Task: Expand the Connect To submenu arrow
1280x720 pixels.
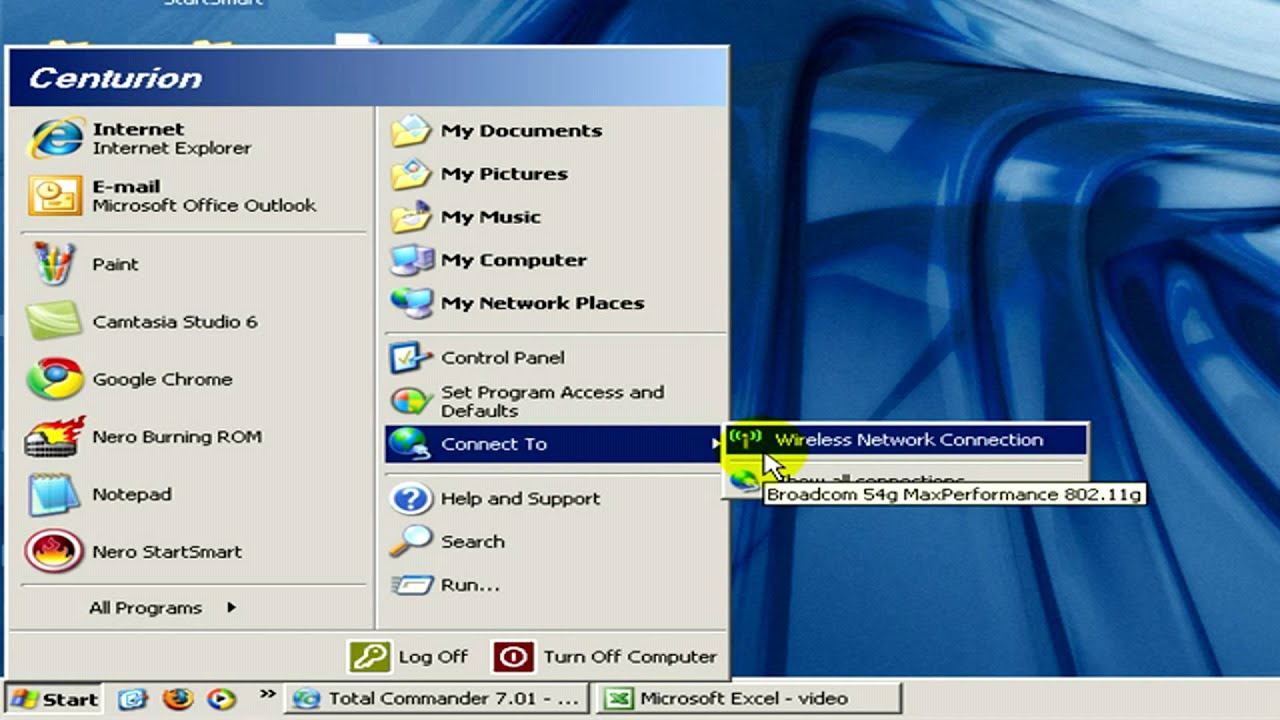Action: click(716, 443)
